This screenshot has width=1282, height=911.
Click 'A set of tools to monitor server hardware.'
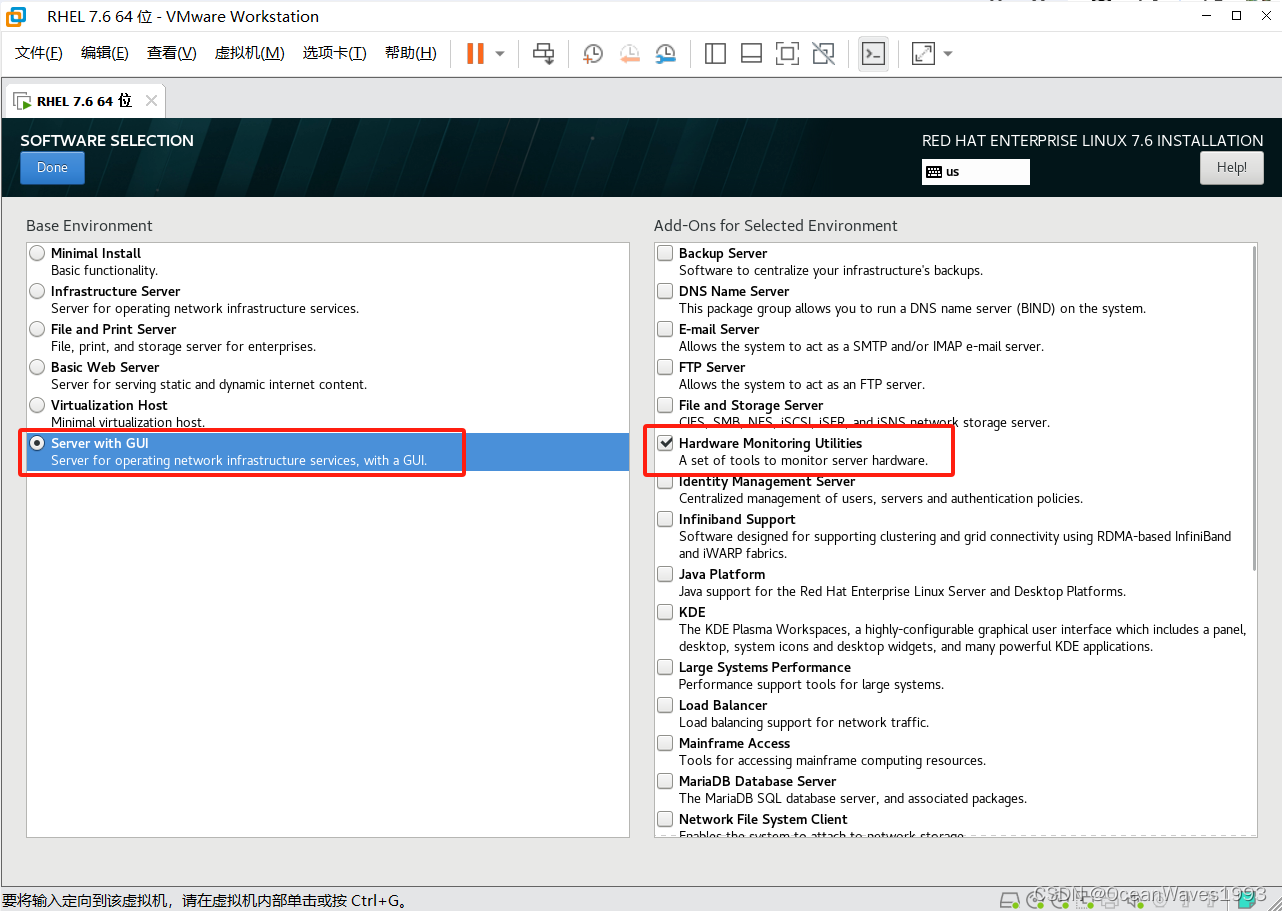click(x=803, y=461)
